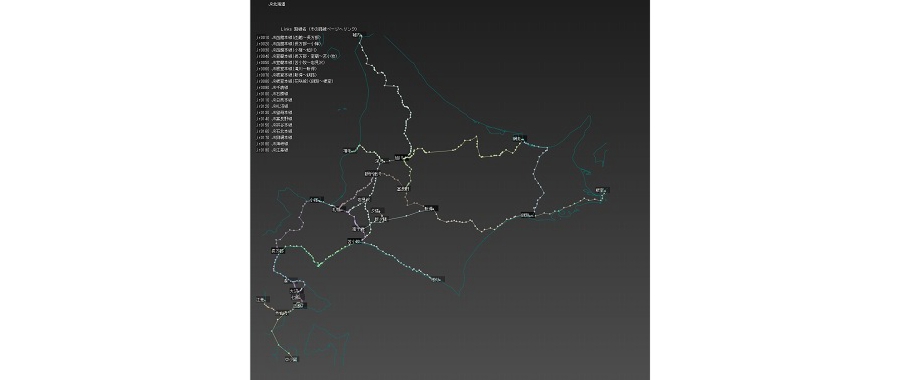This screenshot has height=380, width=900.
Task: Click the Nakaoguni station label at the bottom of the map
Action: tap(292, 359)
